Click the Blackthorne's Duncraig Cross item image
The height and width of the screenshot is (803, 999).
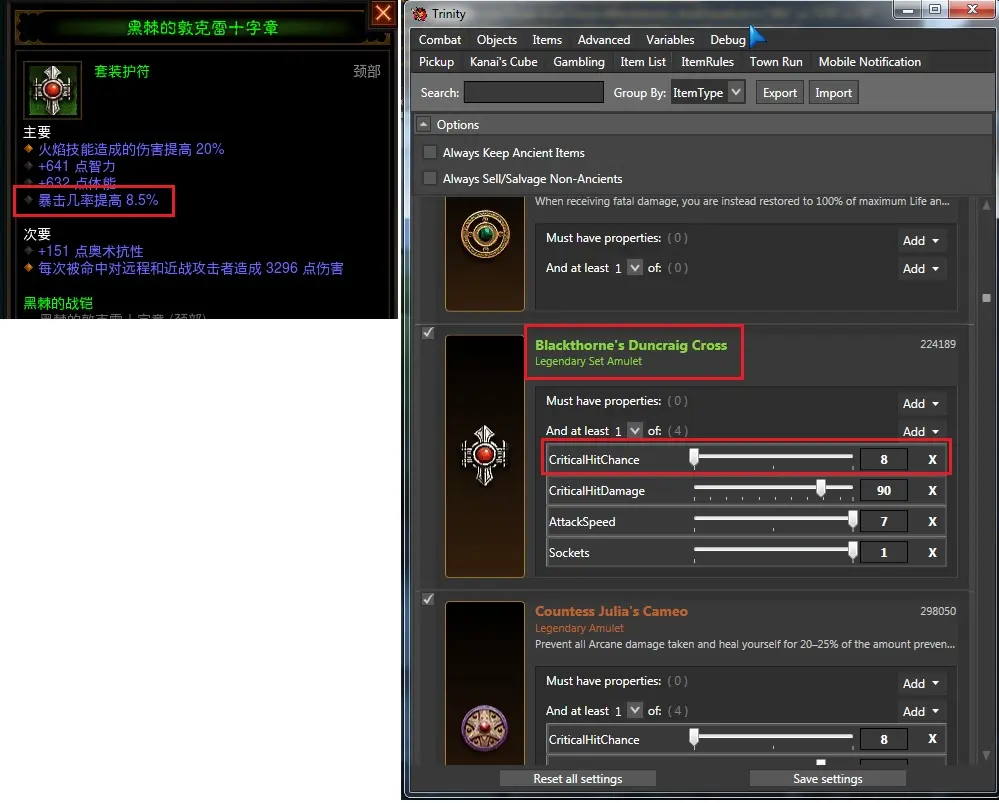coord(485,456)
